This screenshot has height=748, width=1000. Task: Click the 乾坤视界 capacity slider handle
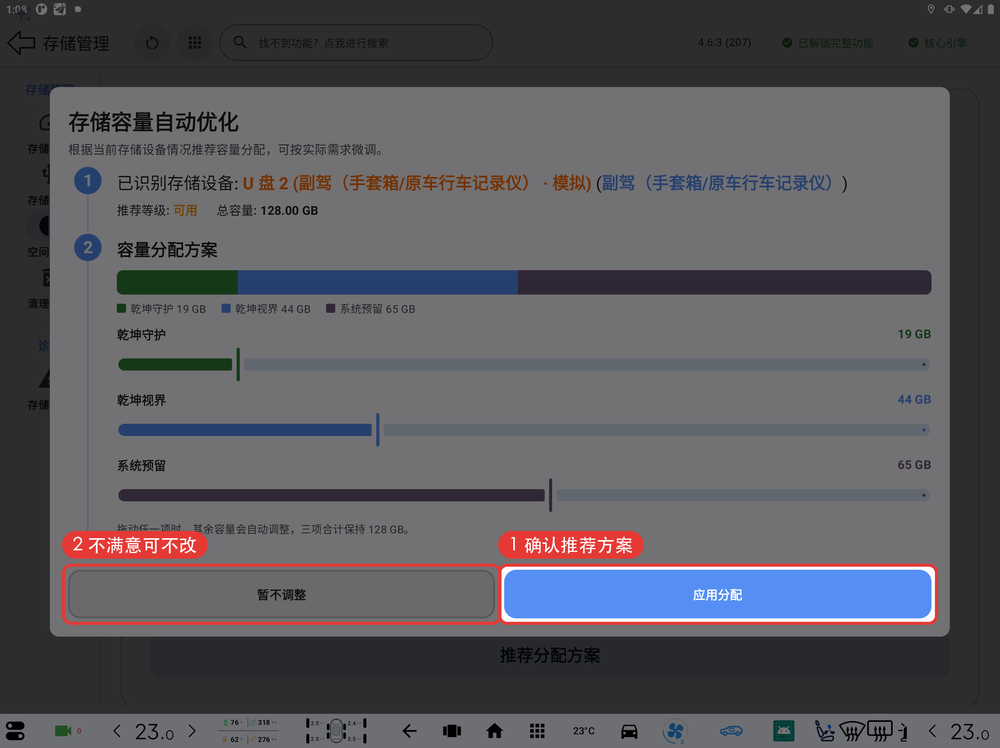pyautogui.click(x=378, y=430)
